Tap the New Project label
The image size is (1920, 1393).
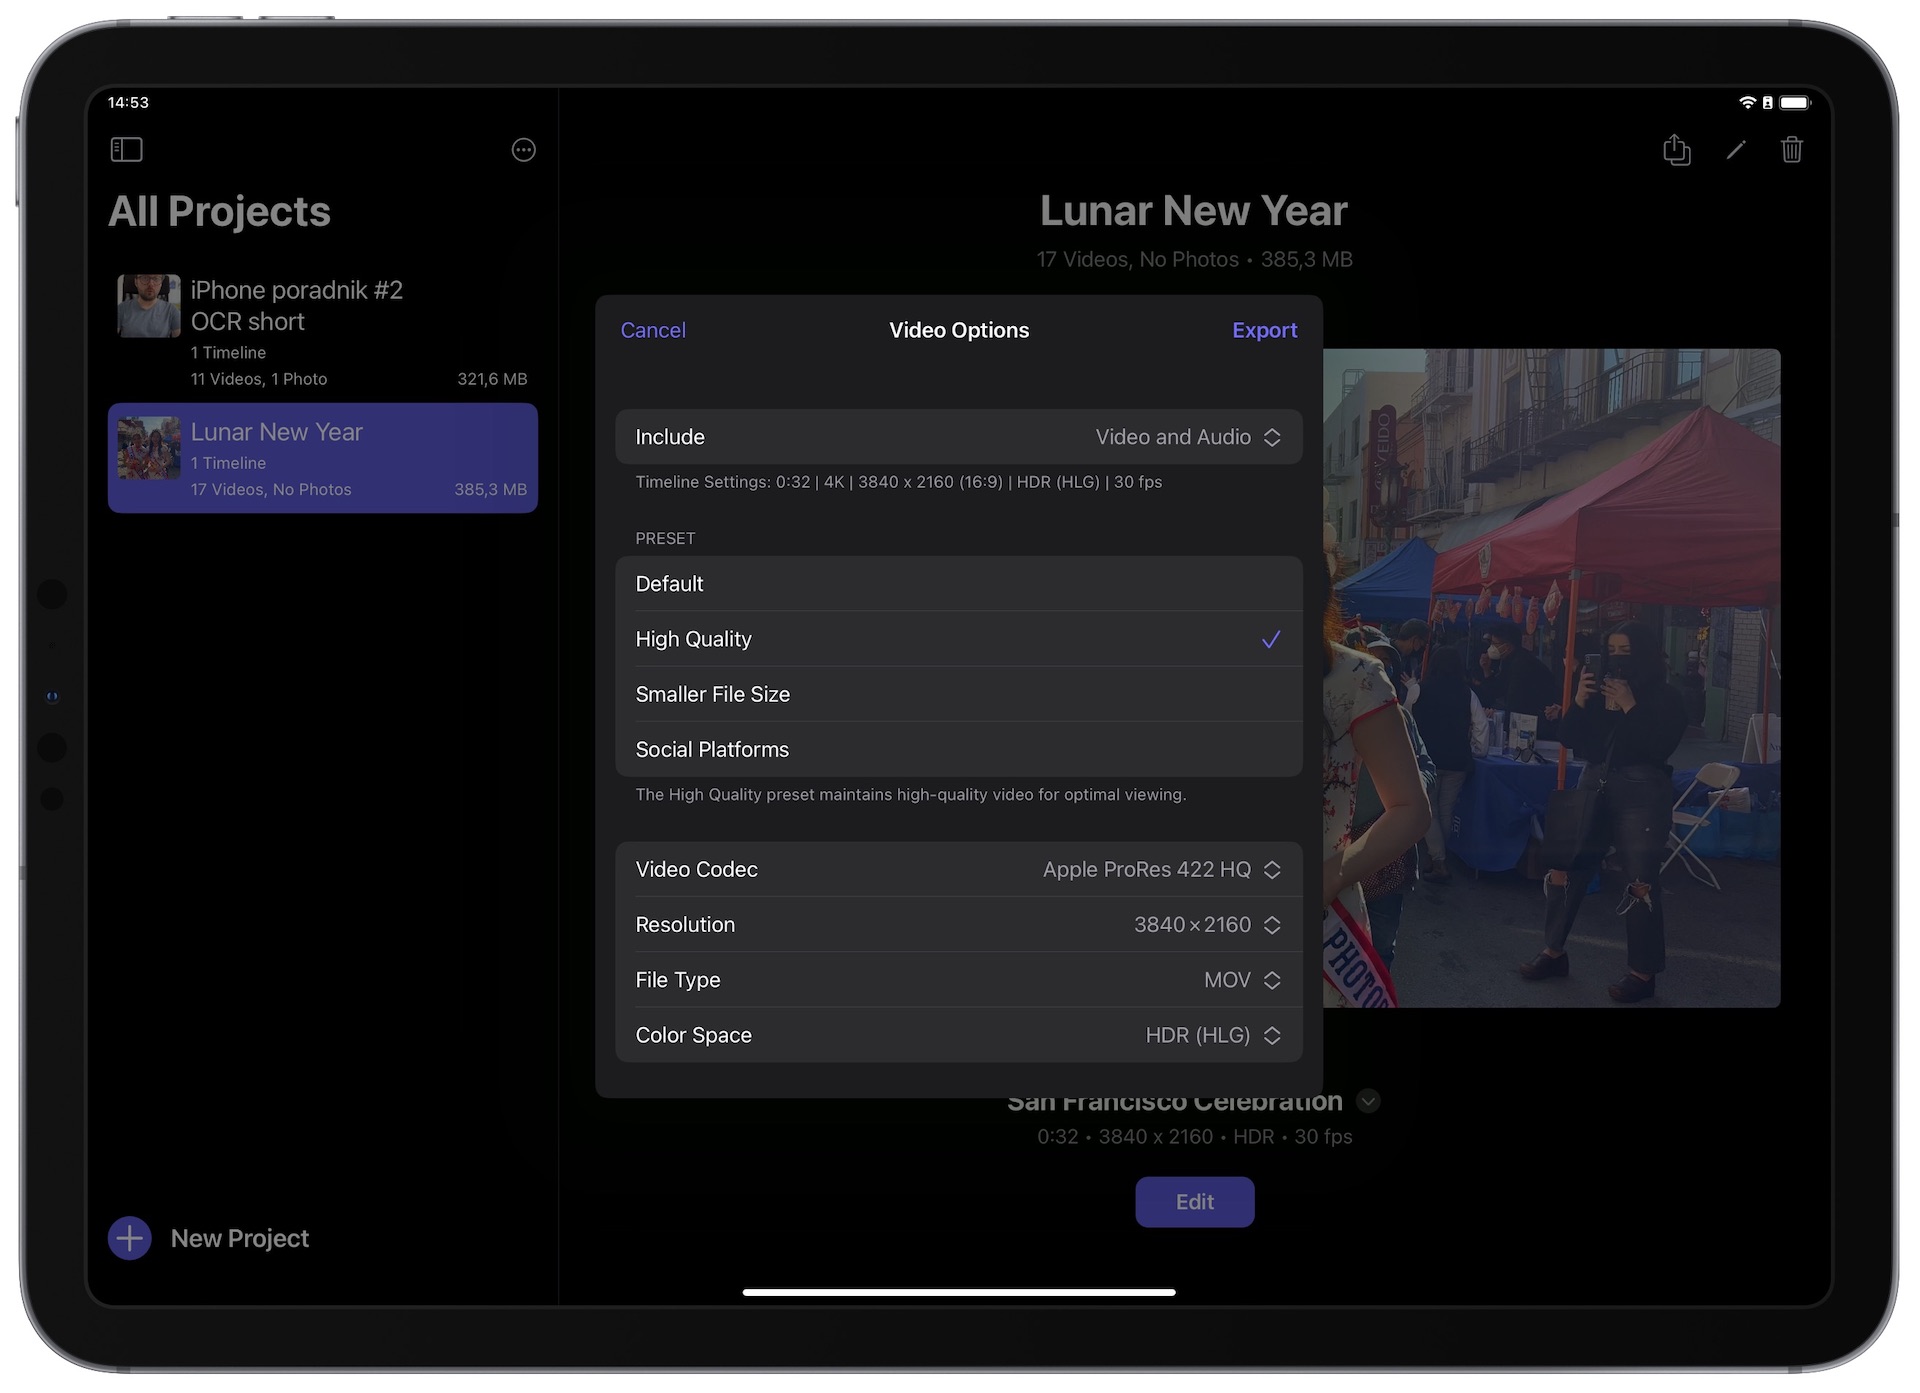[240, 1238]
